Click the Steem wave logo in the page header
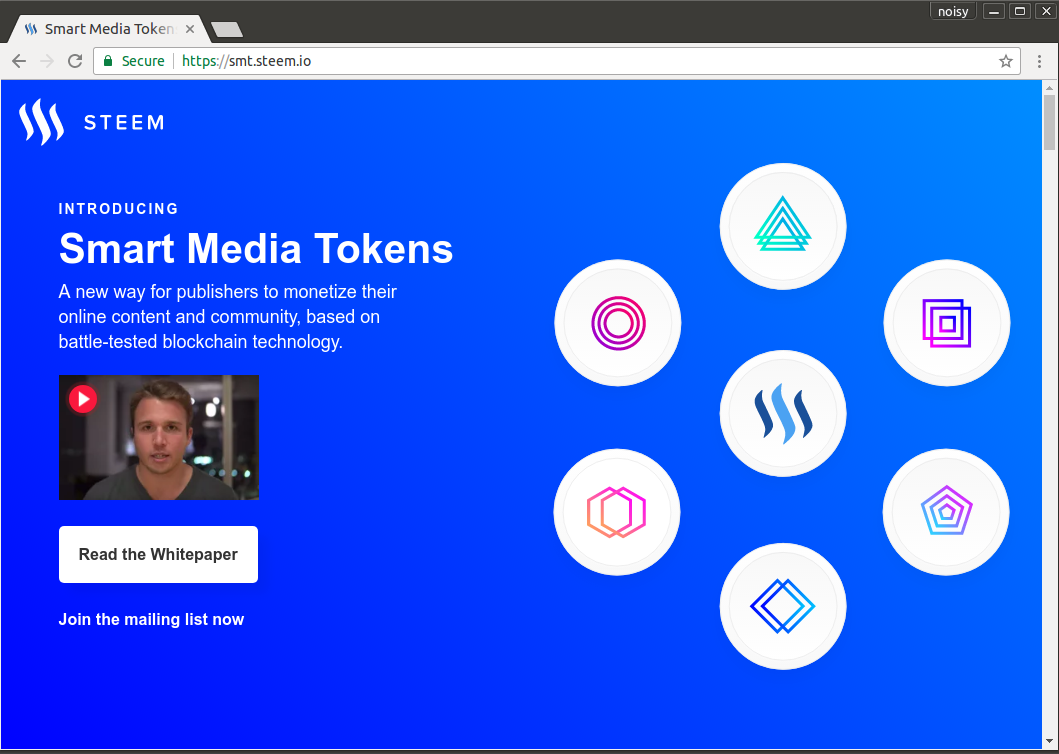Screen dimensions: 1059x754 42,122
